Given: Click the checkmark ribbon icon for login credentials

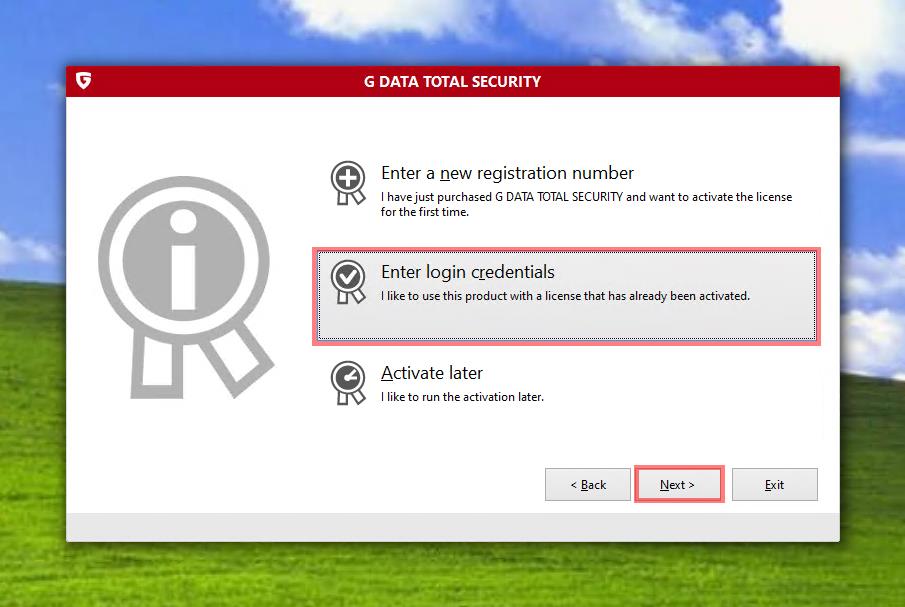Looking at the screenshot, I should (348, 282).
